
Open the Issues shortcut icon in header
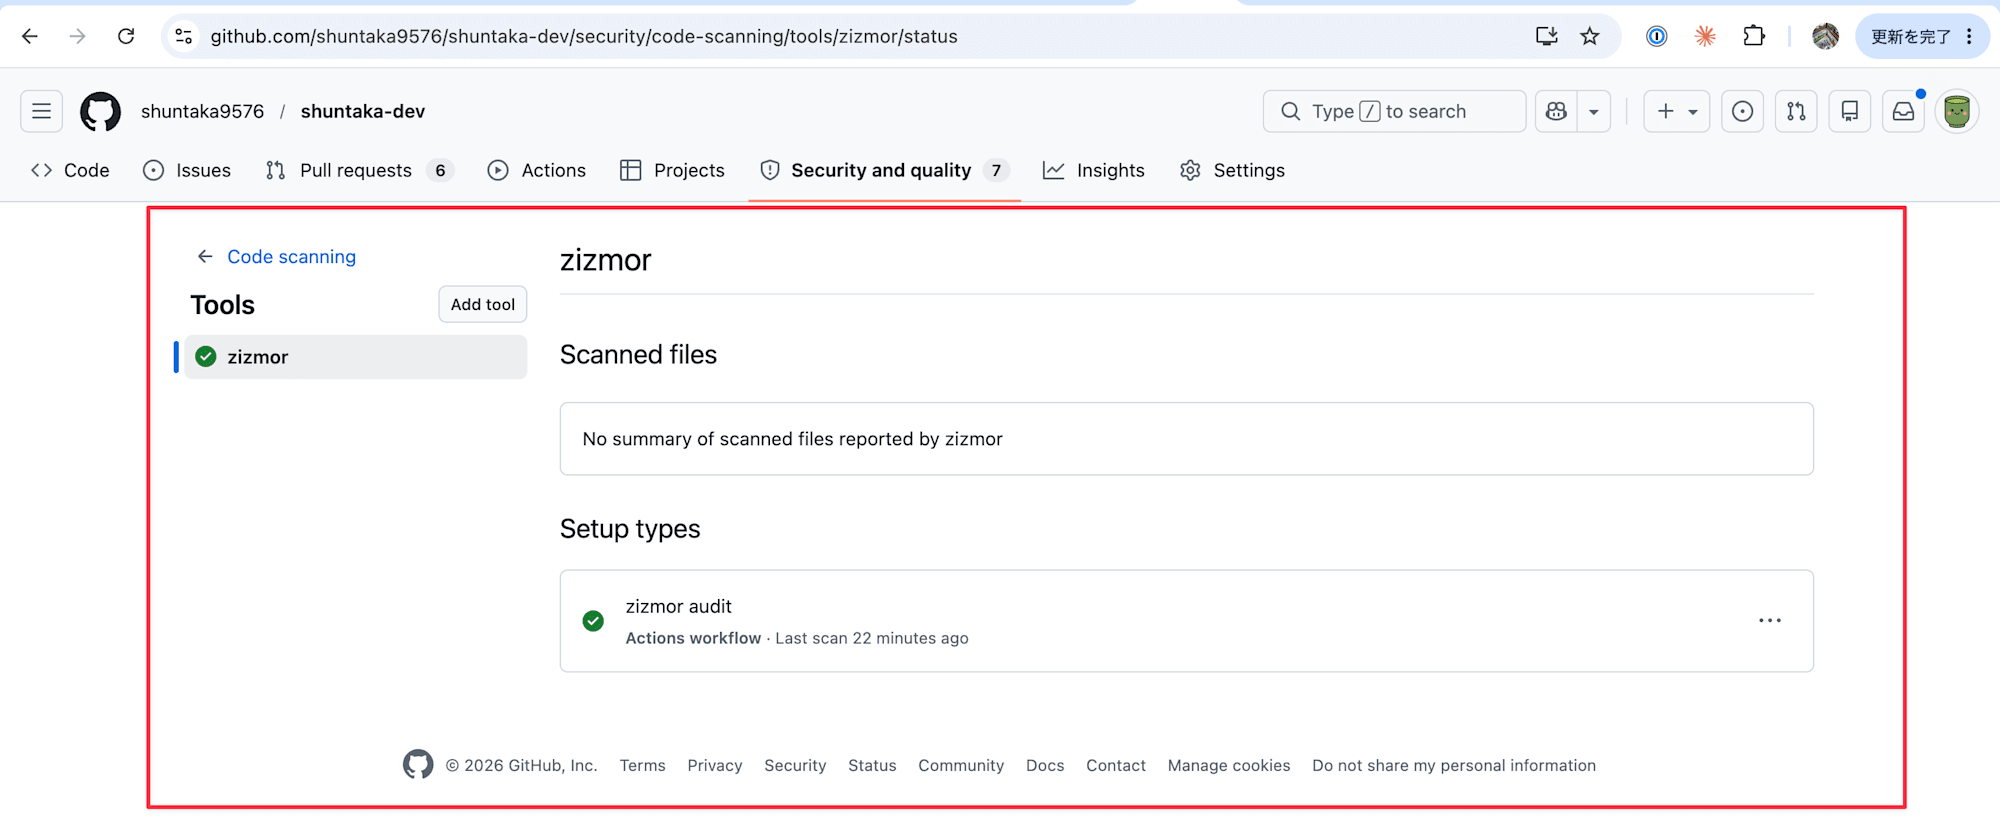(x=1742, y=111)
